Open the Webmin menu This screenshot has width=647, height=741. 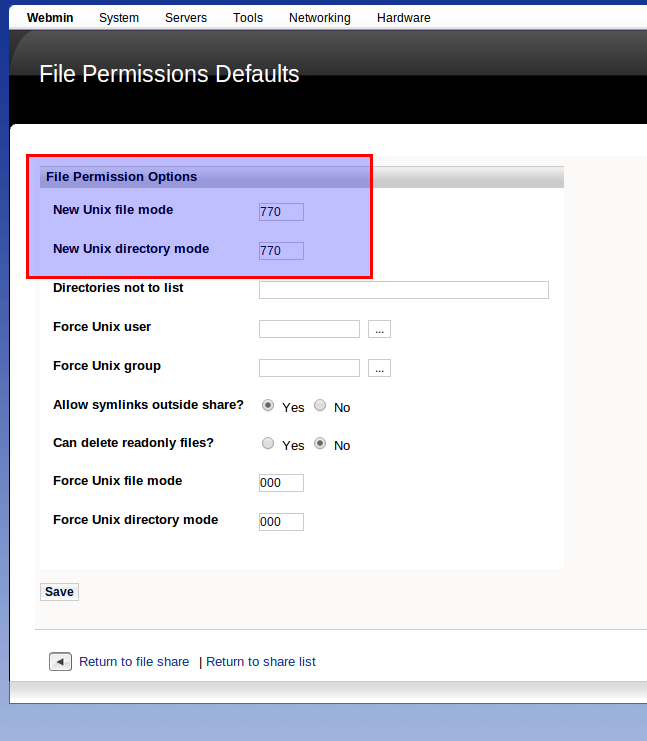point(50,18)
